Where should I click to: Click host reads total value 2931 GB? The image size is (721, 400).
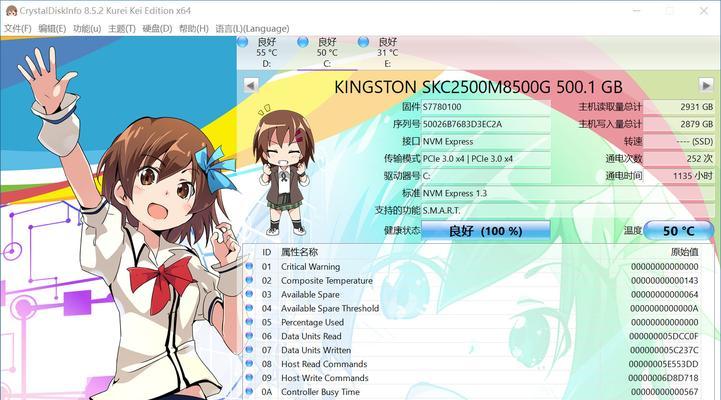click(679, 107)
